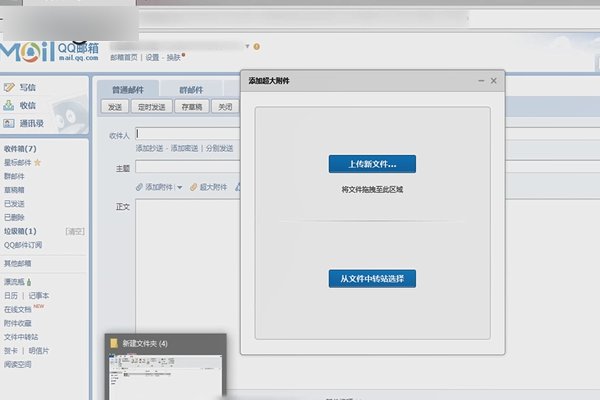This screenshot has height=400, width=600.
Task: Expand the account dropdown arrow in header
Action: click(x=248, y=46)
